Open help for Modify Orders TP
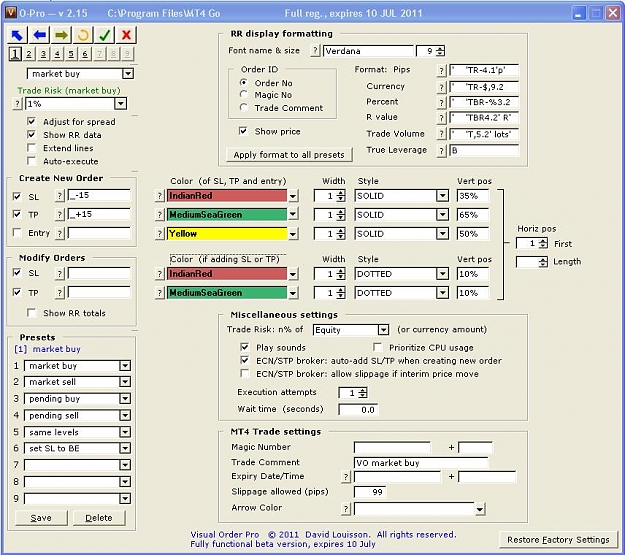625x555 pixels. (x=59, y=293)
